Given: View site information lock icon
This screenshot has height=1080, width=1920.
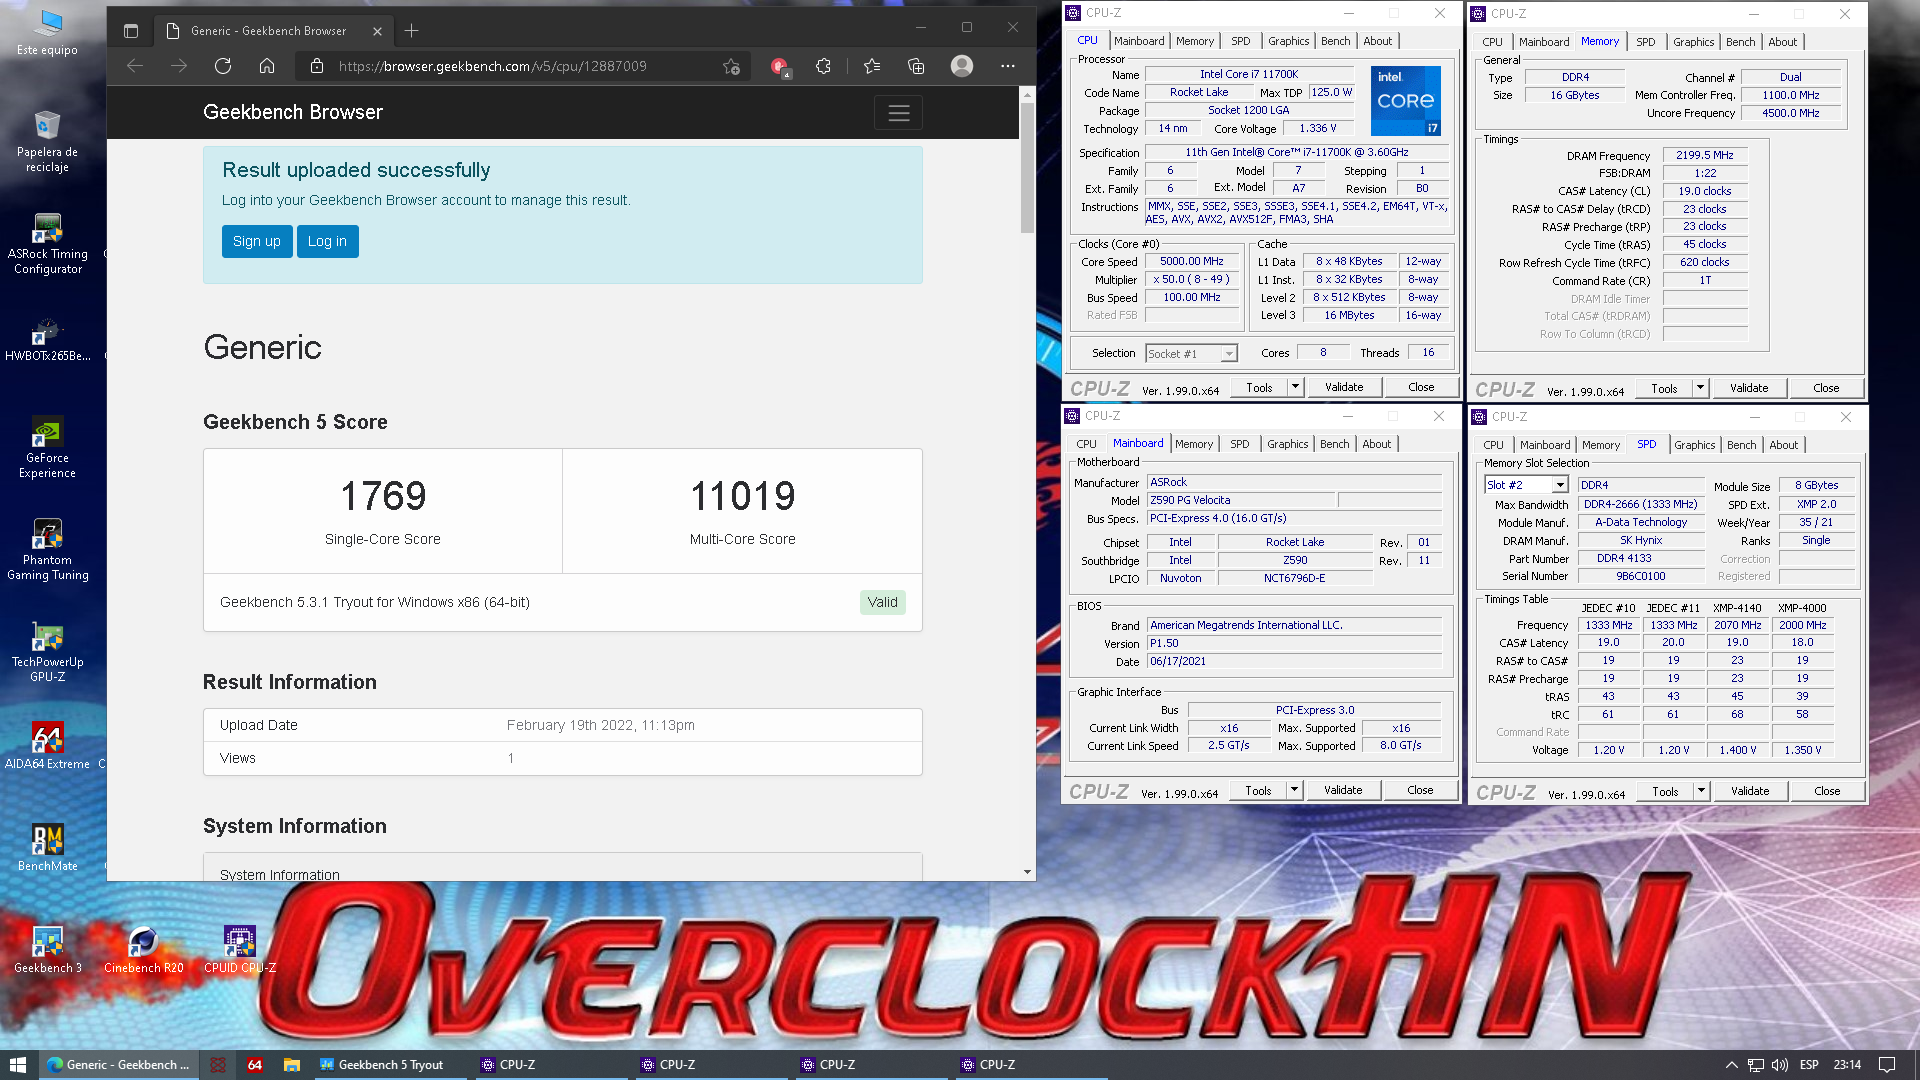Looking at the screenshot, I should (x=317, y=66).
